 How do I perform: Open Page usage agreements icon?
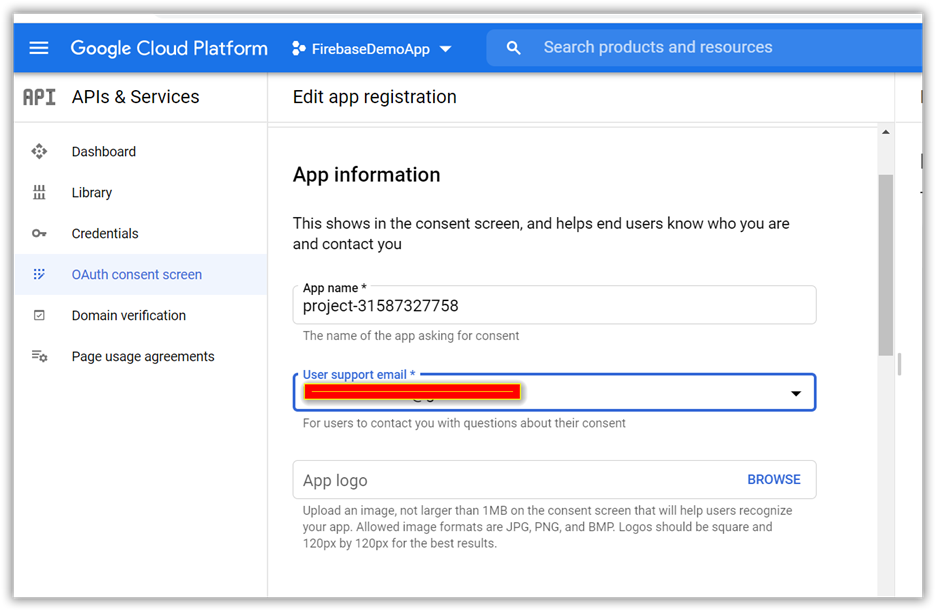click(x=39, y=356)
